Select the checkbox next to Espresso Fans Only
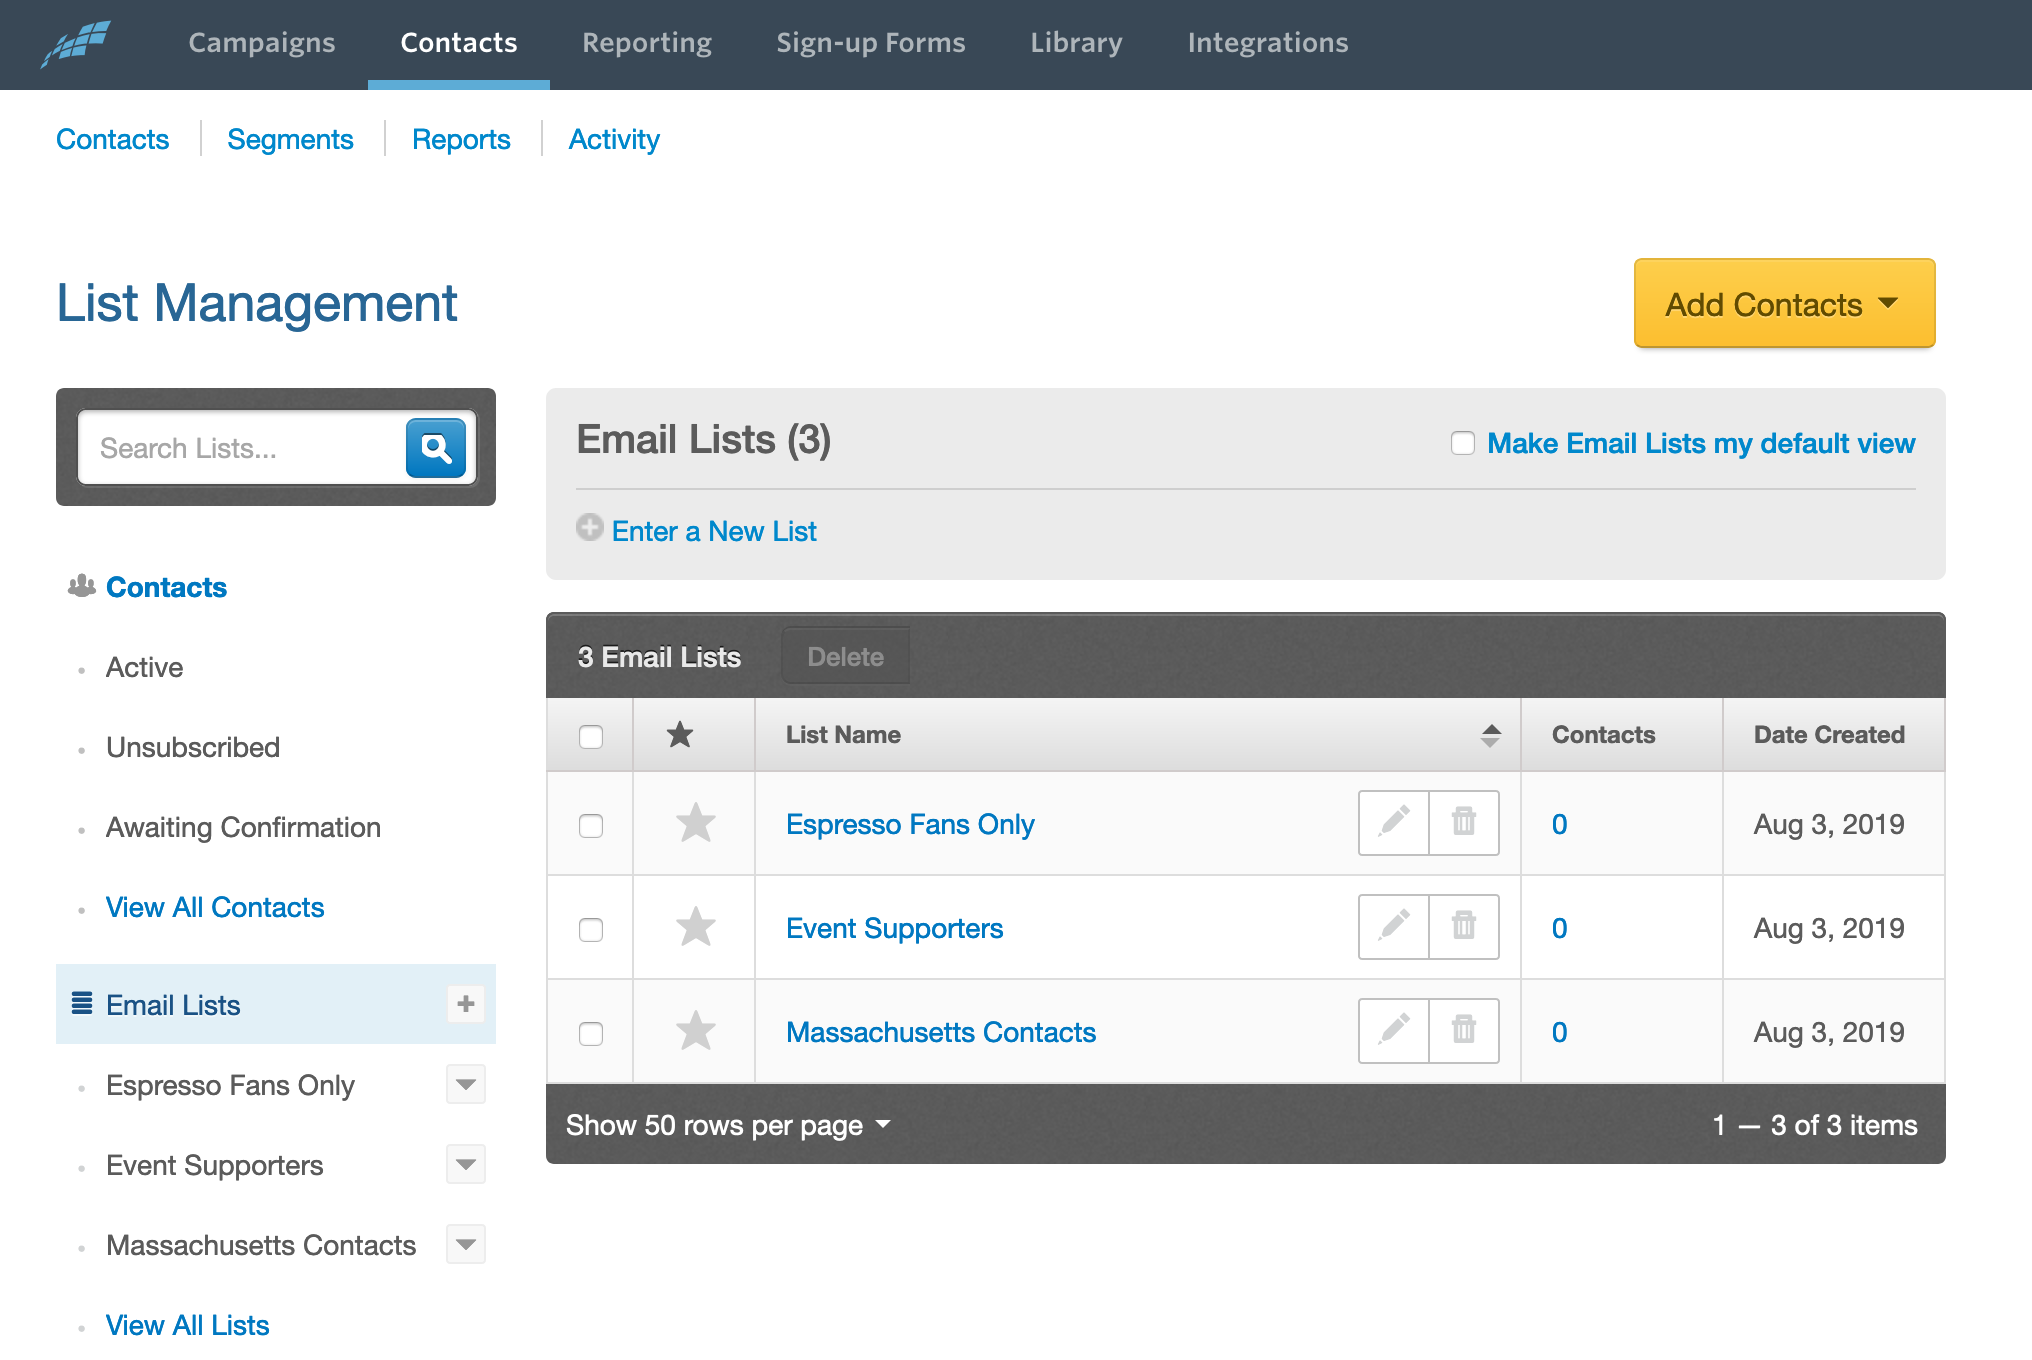2032x1360 pixels. [590, 824]
